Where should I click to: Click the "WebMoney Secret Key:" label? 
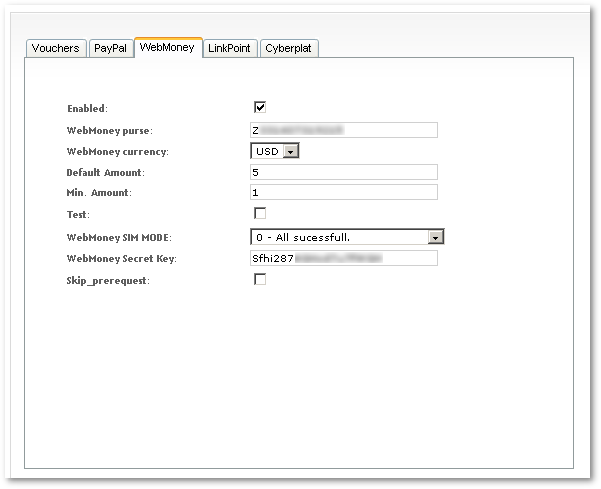pos(121,259)
